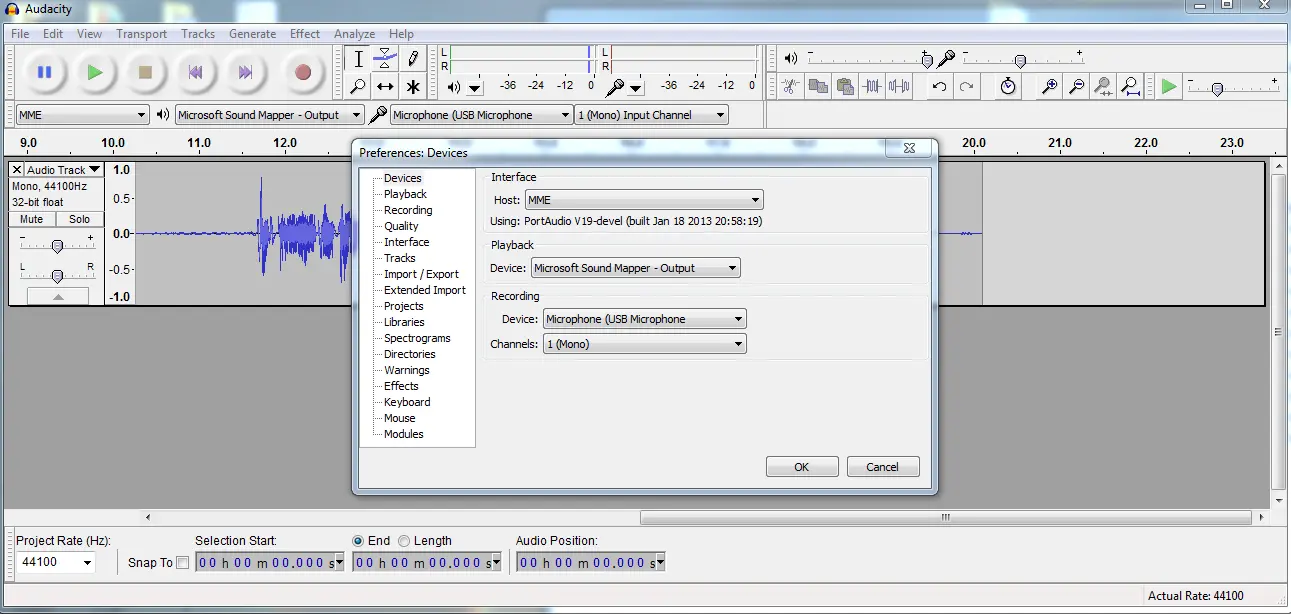1291x614 pixels.
Task: Open the Audio Track name dropdown menu
Action: point(64,170)
